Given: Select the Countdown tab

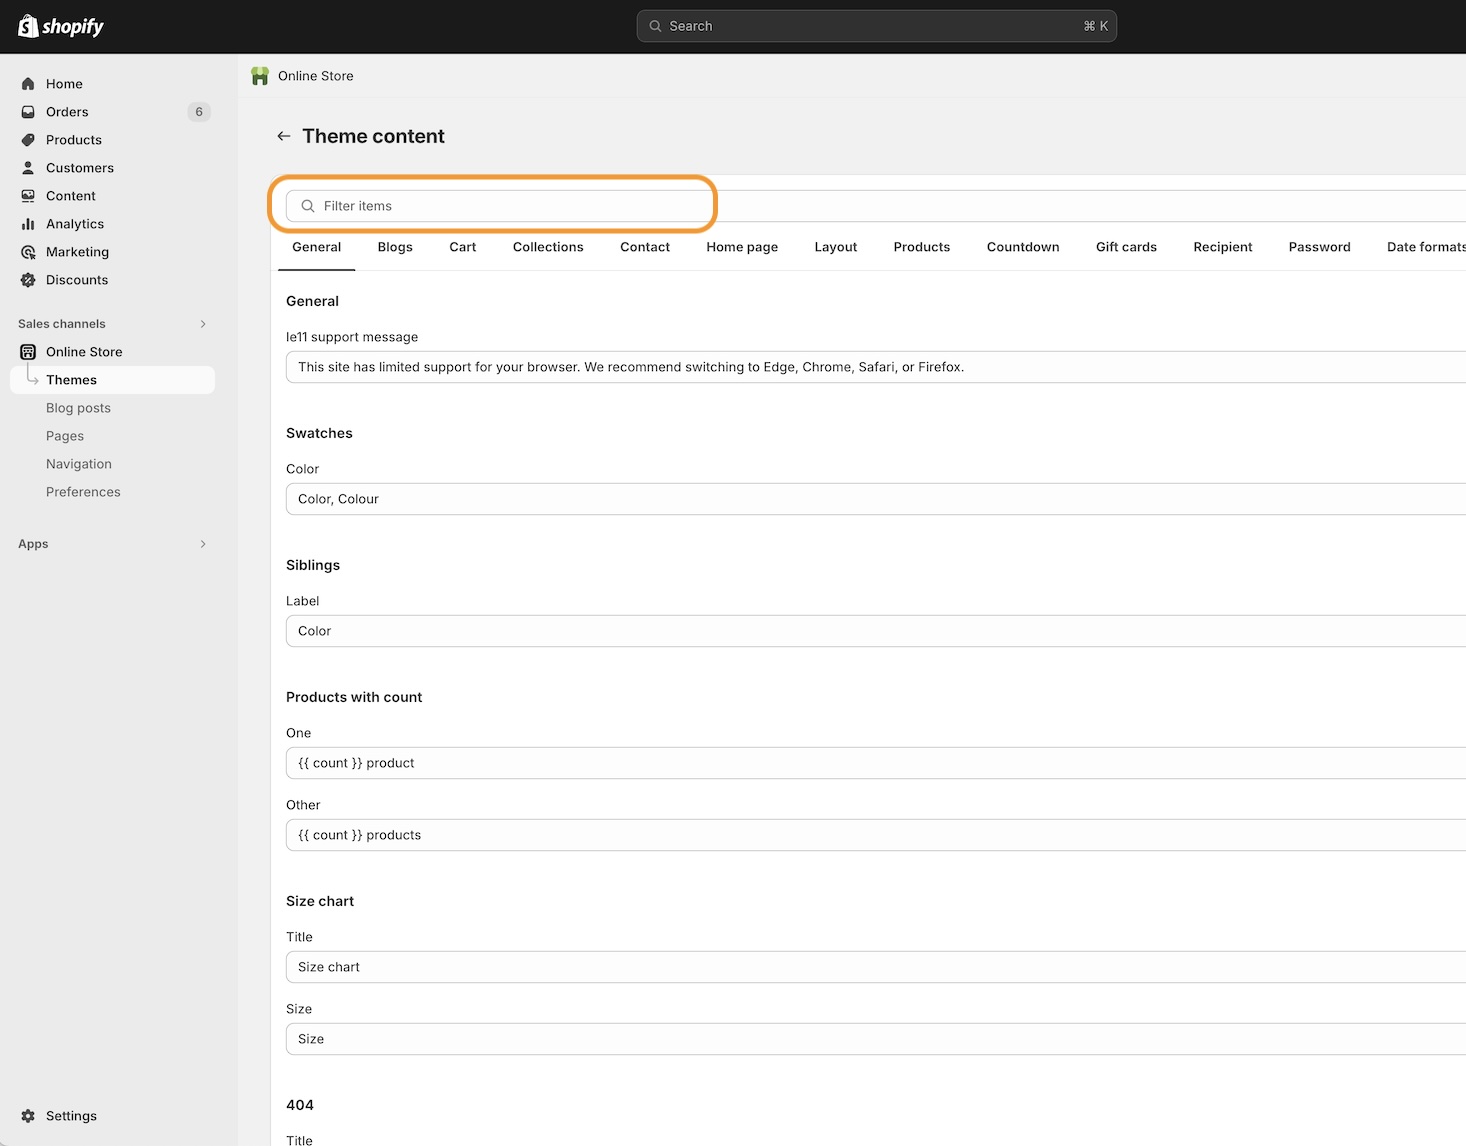Looking at the screenshot, I should (1022, 247).
